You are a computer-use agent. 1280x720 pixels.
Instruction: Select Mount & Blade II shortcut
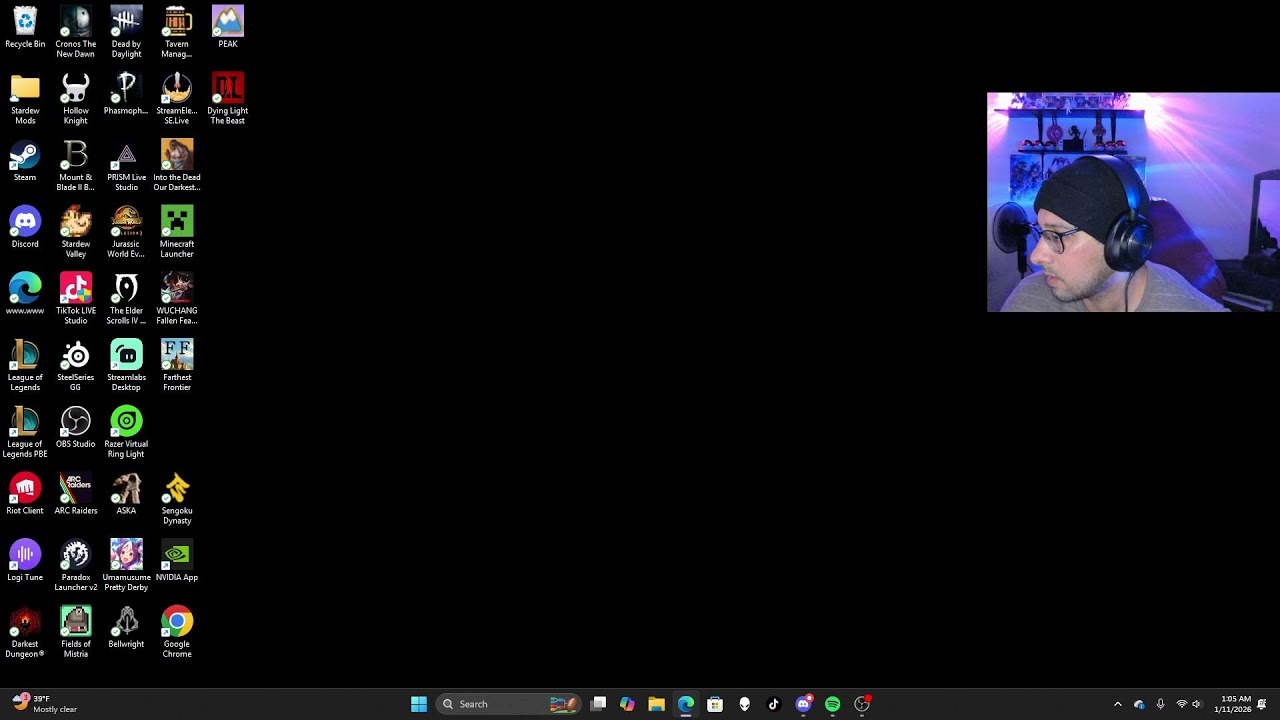pos(76,166)
